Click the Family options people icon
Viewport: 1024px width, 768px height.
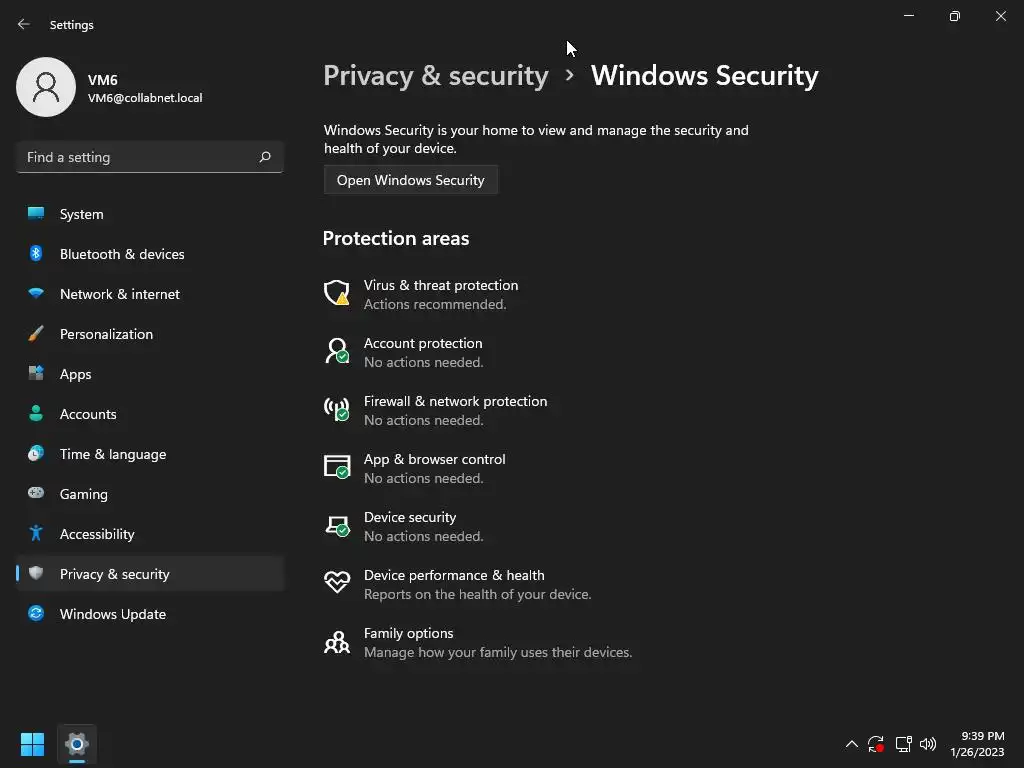click(x=337, y=641)
